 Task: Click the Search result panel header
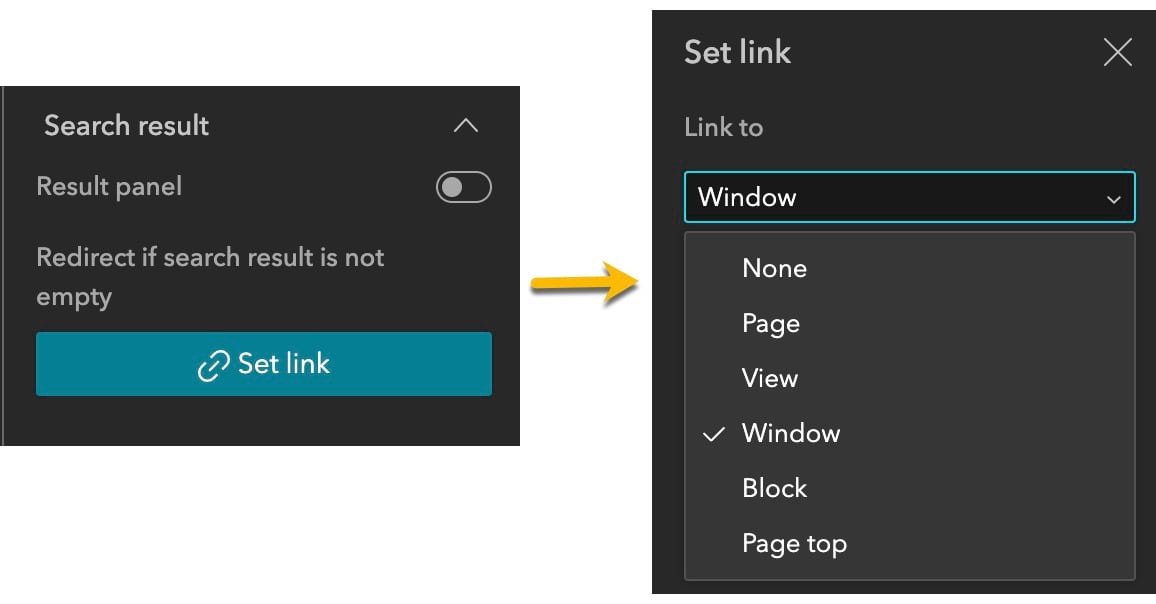126,125
